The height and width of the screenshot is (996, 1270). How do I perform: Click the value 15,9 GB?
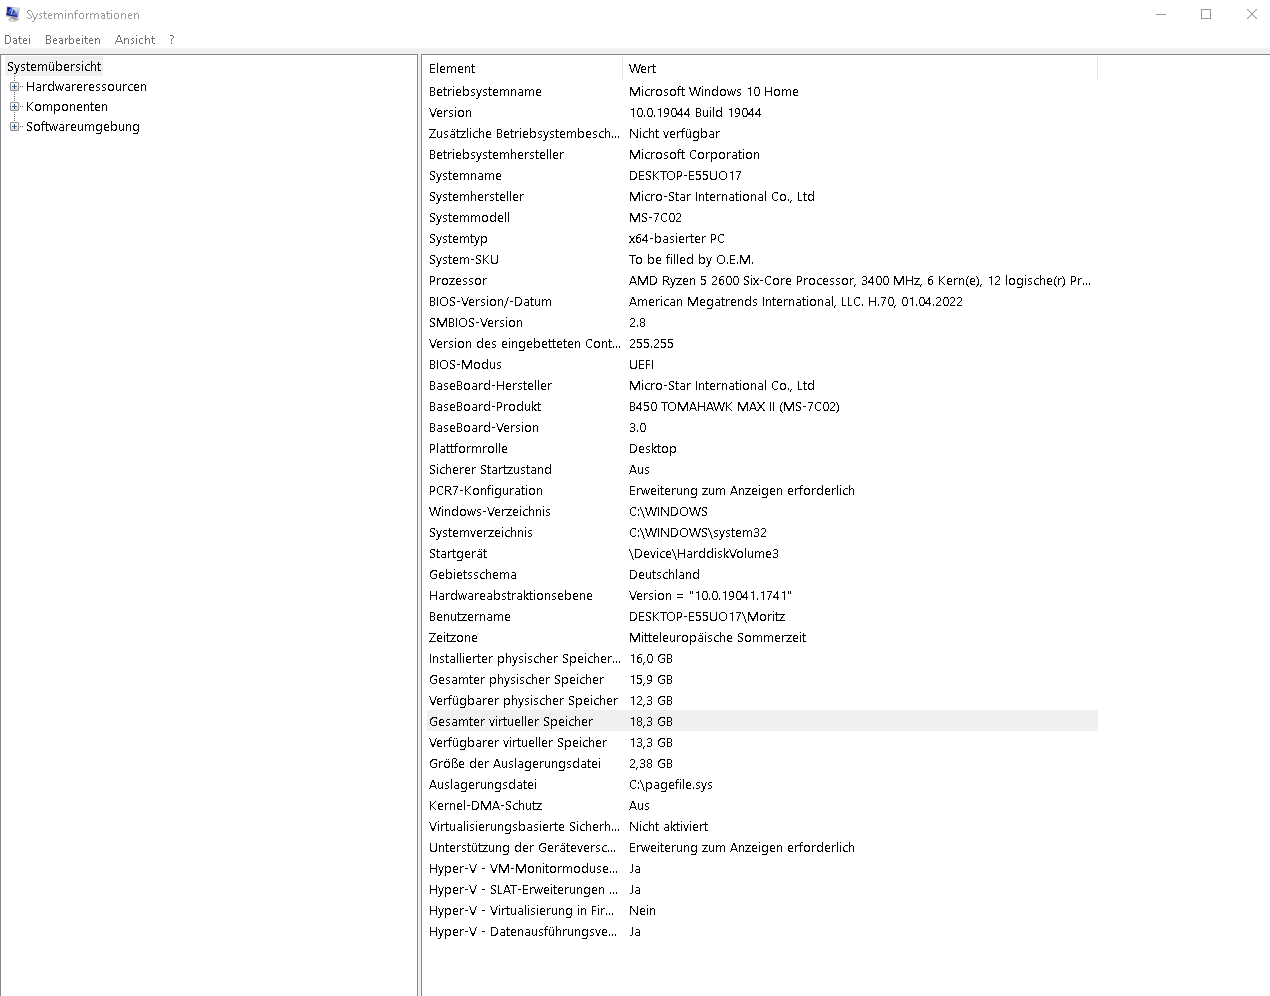[x=651, y=680]
